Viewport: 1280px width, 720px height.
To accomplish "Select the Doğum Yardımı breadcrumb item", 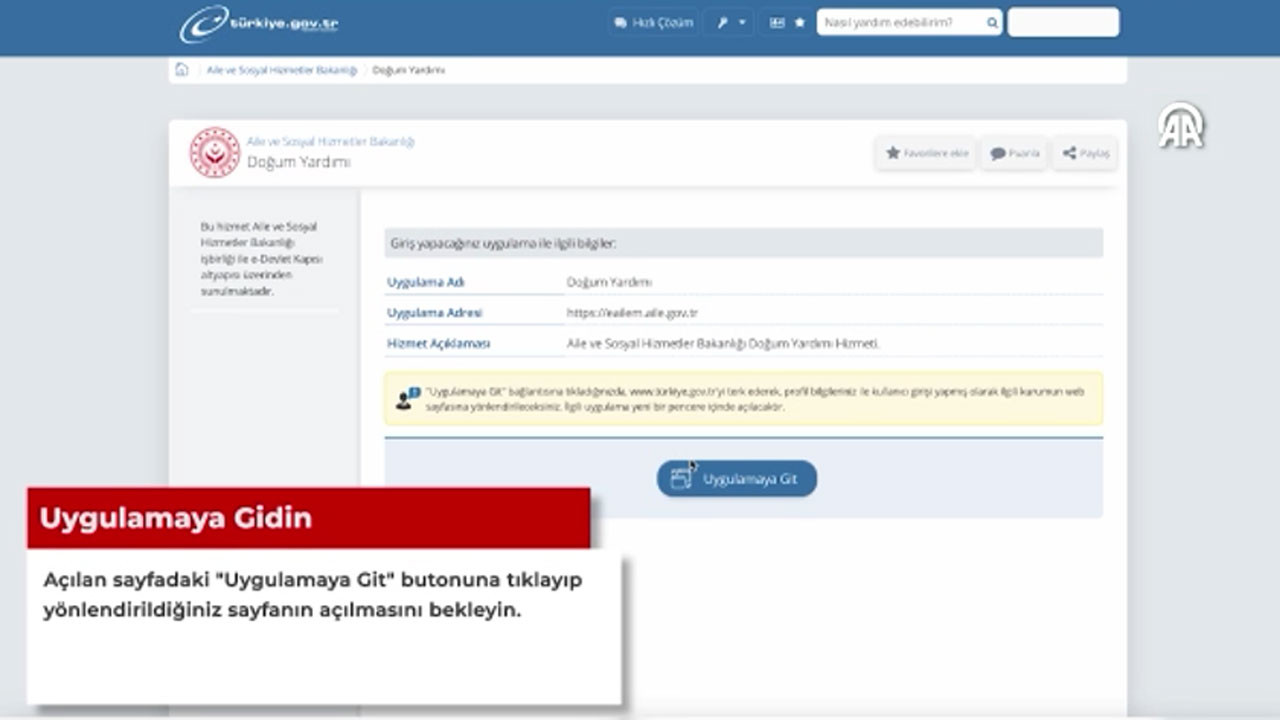I will [408, 70].
